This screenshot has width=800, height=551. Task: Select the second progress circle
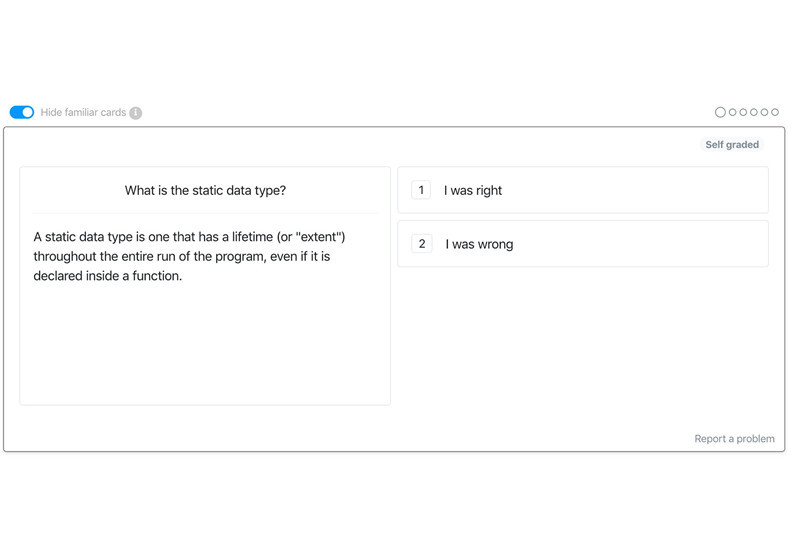[733, 112]
